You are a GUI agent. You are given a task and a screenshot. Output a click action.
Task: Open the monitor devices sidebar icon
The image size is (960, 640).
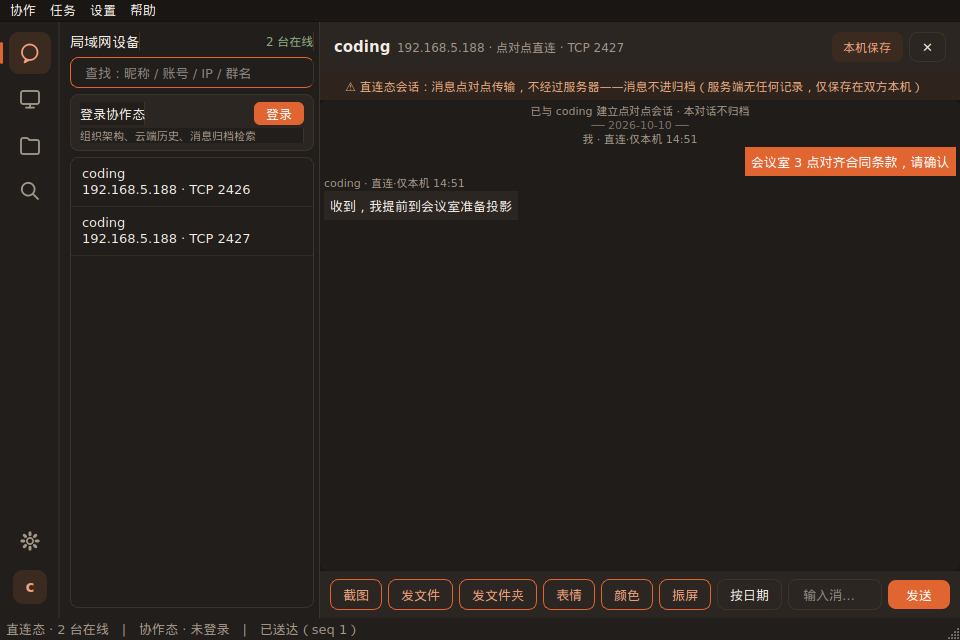coord(29,99)
